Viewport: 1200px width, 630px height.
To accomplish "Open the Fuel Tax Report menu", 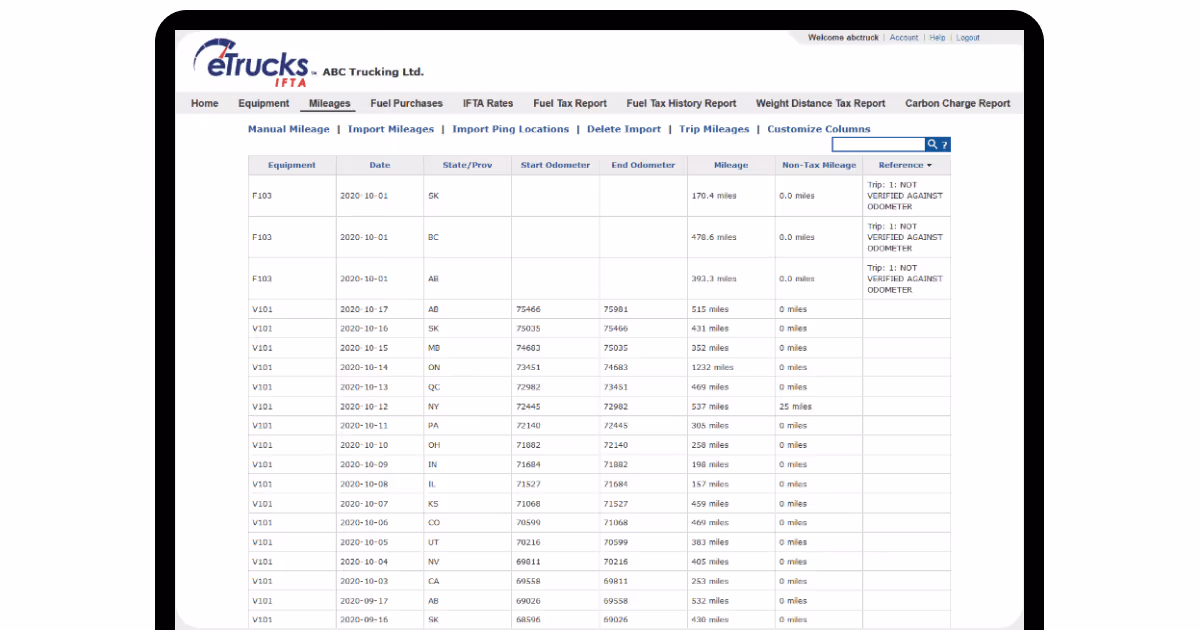I will pos(570,103).
